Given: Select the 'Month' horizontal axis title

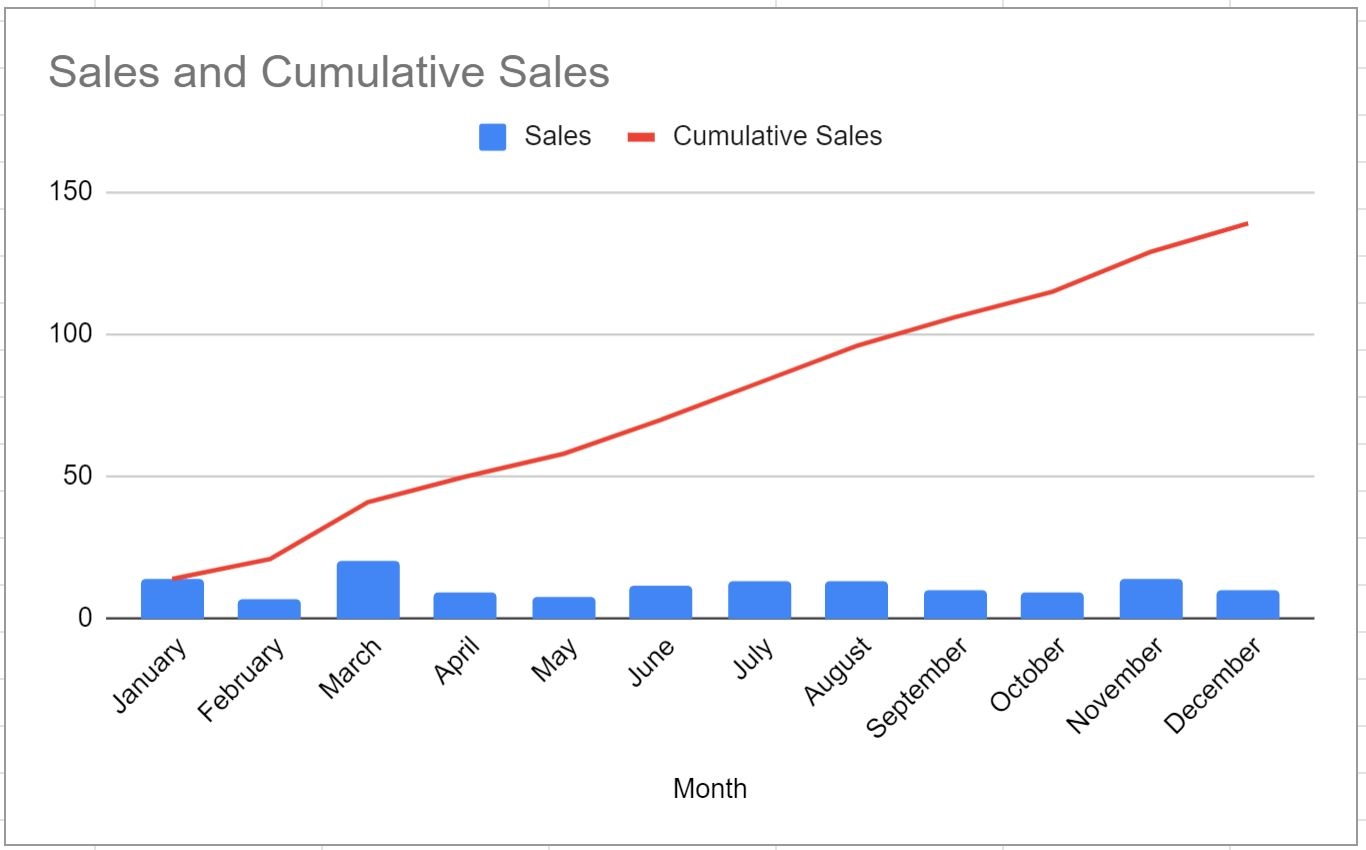Looking at the screenshot, I should [x=709, y=789].
